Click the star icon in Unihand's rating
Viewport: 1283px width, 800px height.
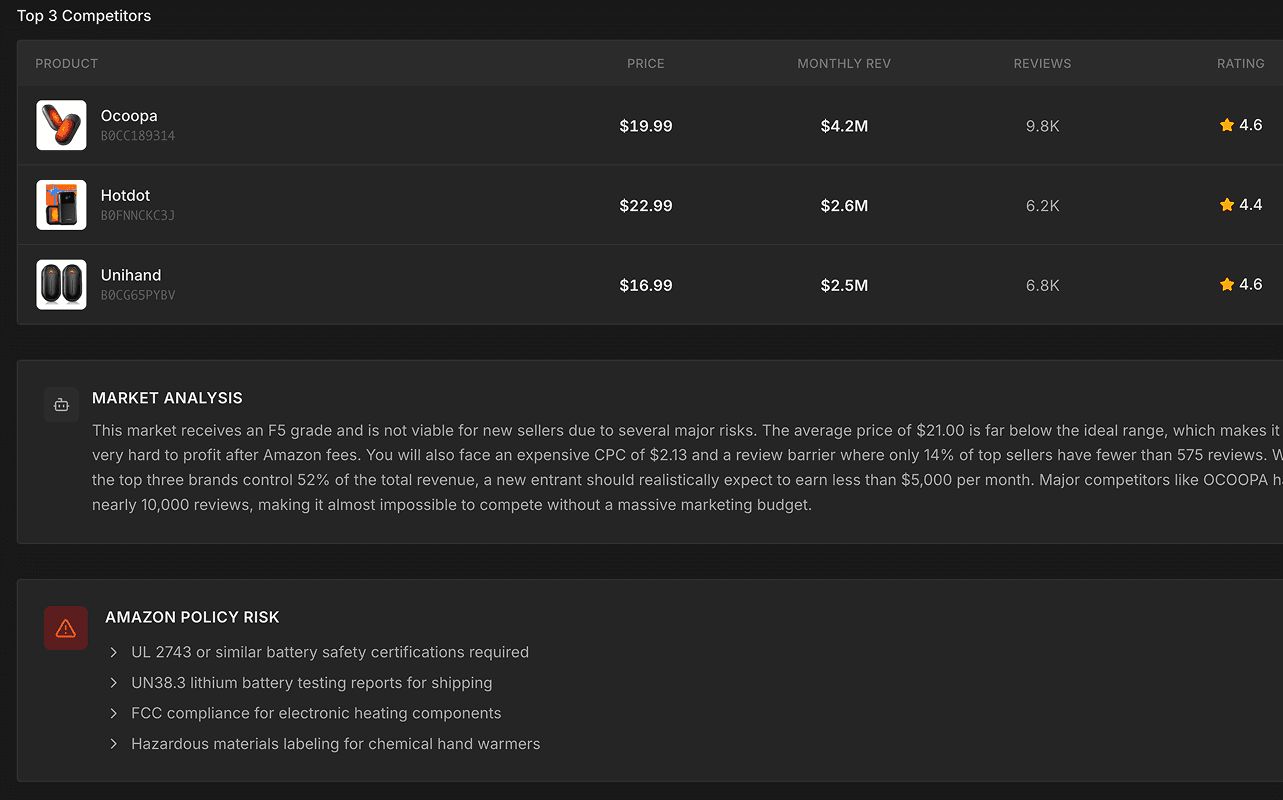(x=1227, y=285)
